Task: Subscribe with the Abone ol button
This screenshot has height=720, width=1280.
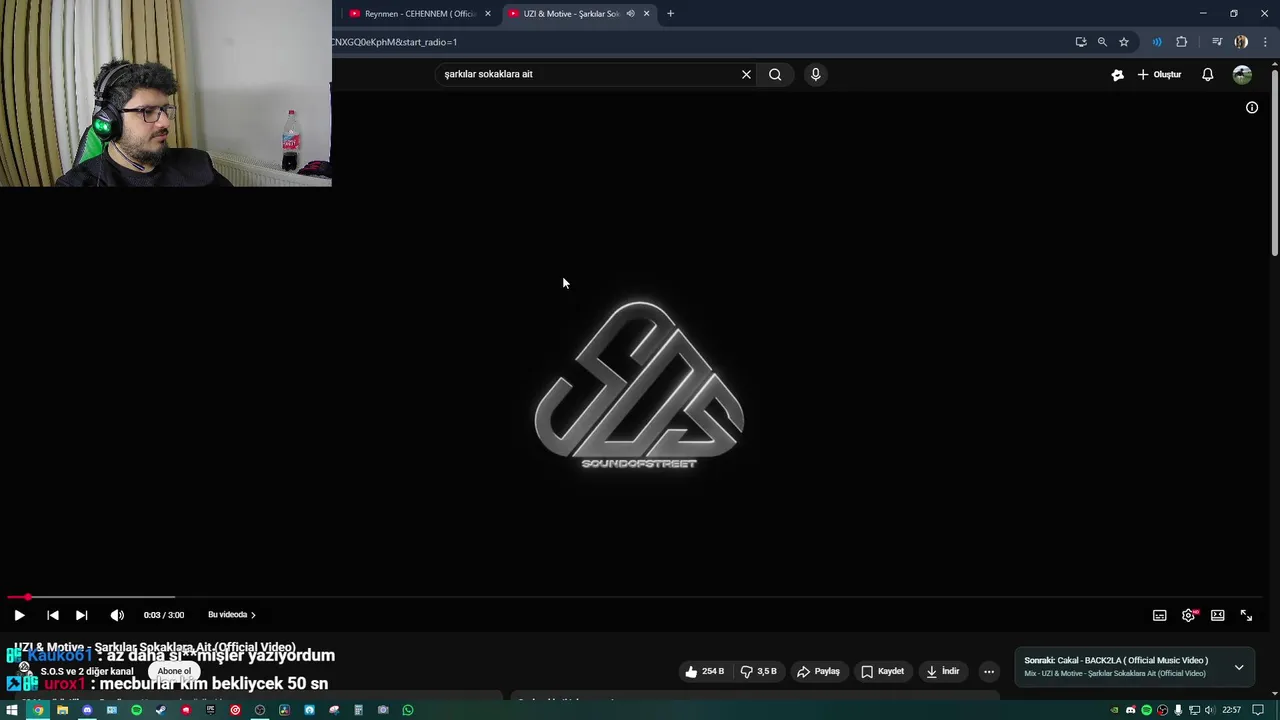Action: pyautogui.click(x=174, y=671)
